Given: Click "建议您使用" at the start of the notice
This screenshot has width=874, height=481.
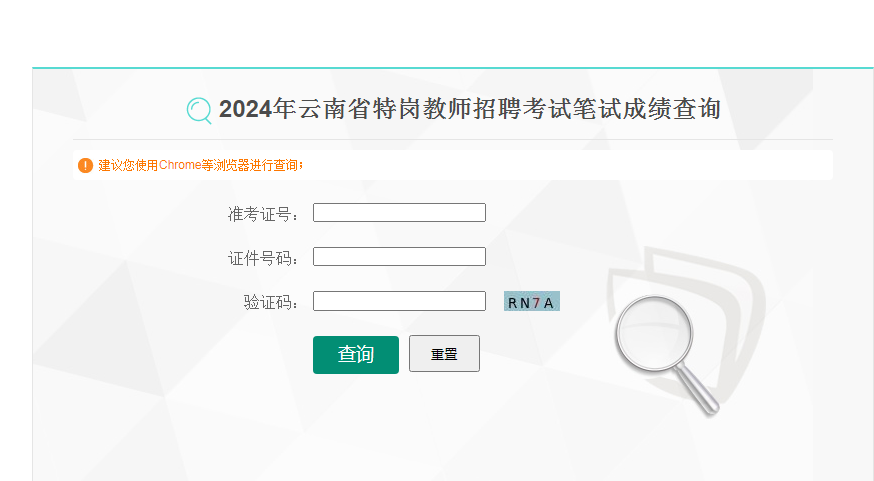Looking at the screenshot, I should click(128, 165).
